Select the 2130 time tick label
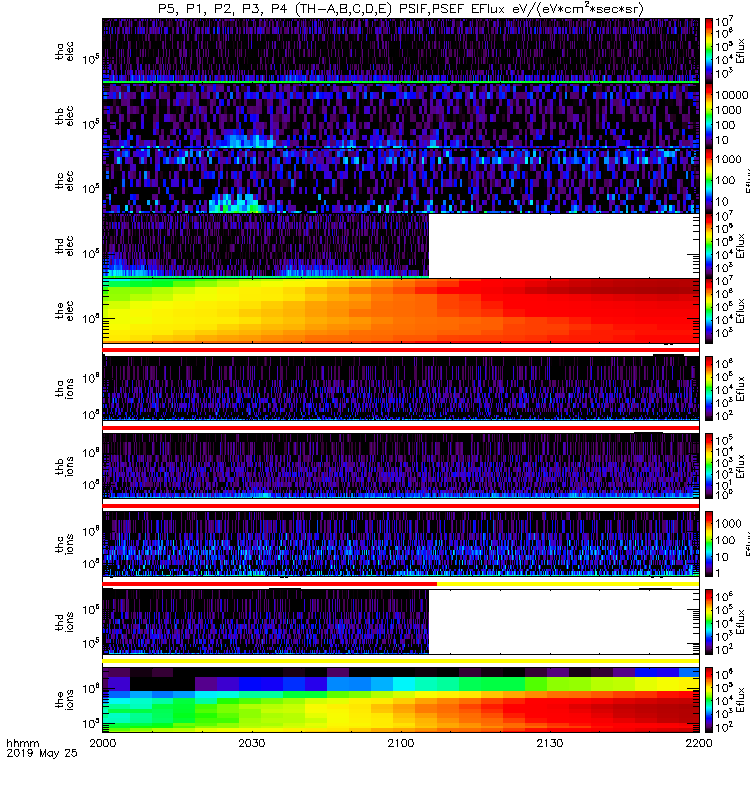The width and height of the screenshot is (750, 800). click(549, 743)
